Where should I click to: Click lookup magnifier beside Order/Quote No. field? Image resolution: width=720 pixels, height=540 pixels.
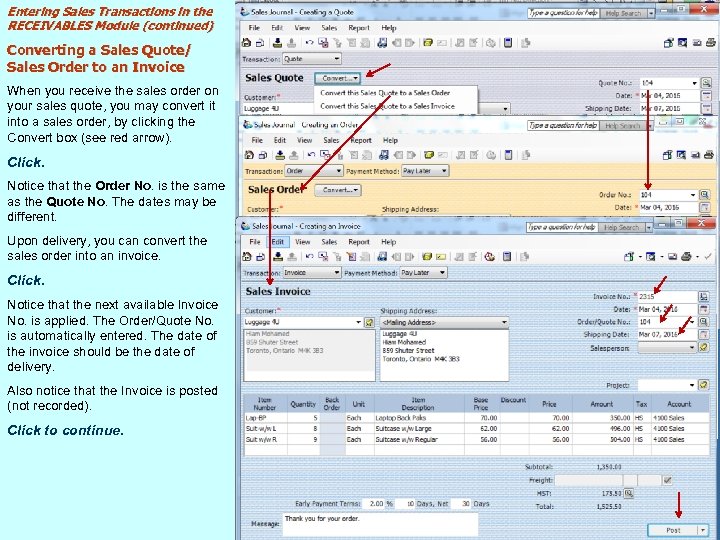point(704,322)
